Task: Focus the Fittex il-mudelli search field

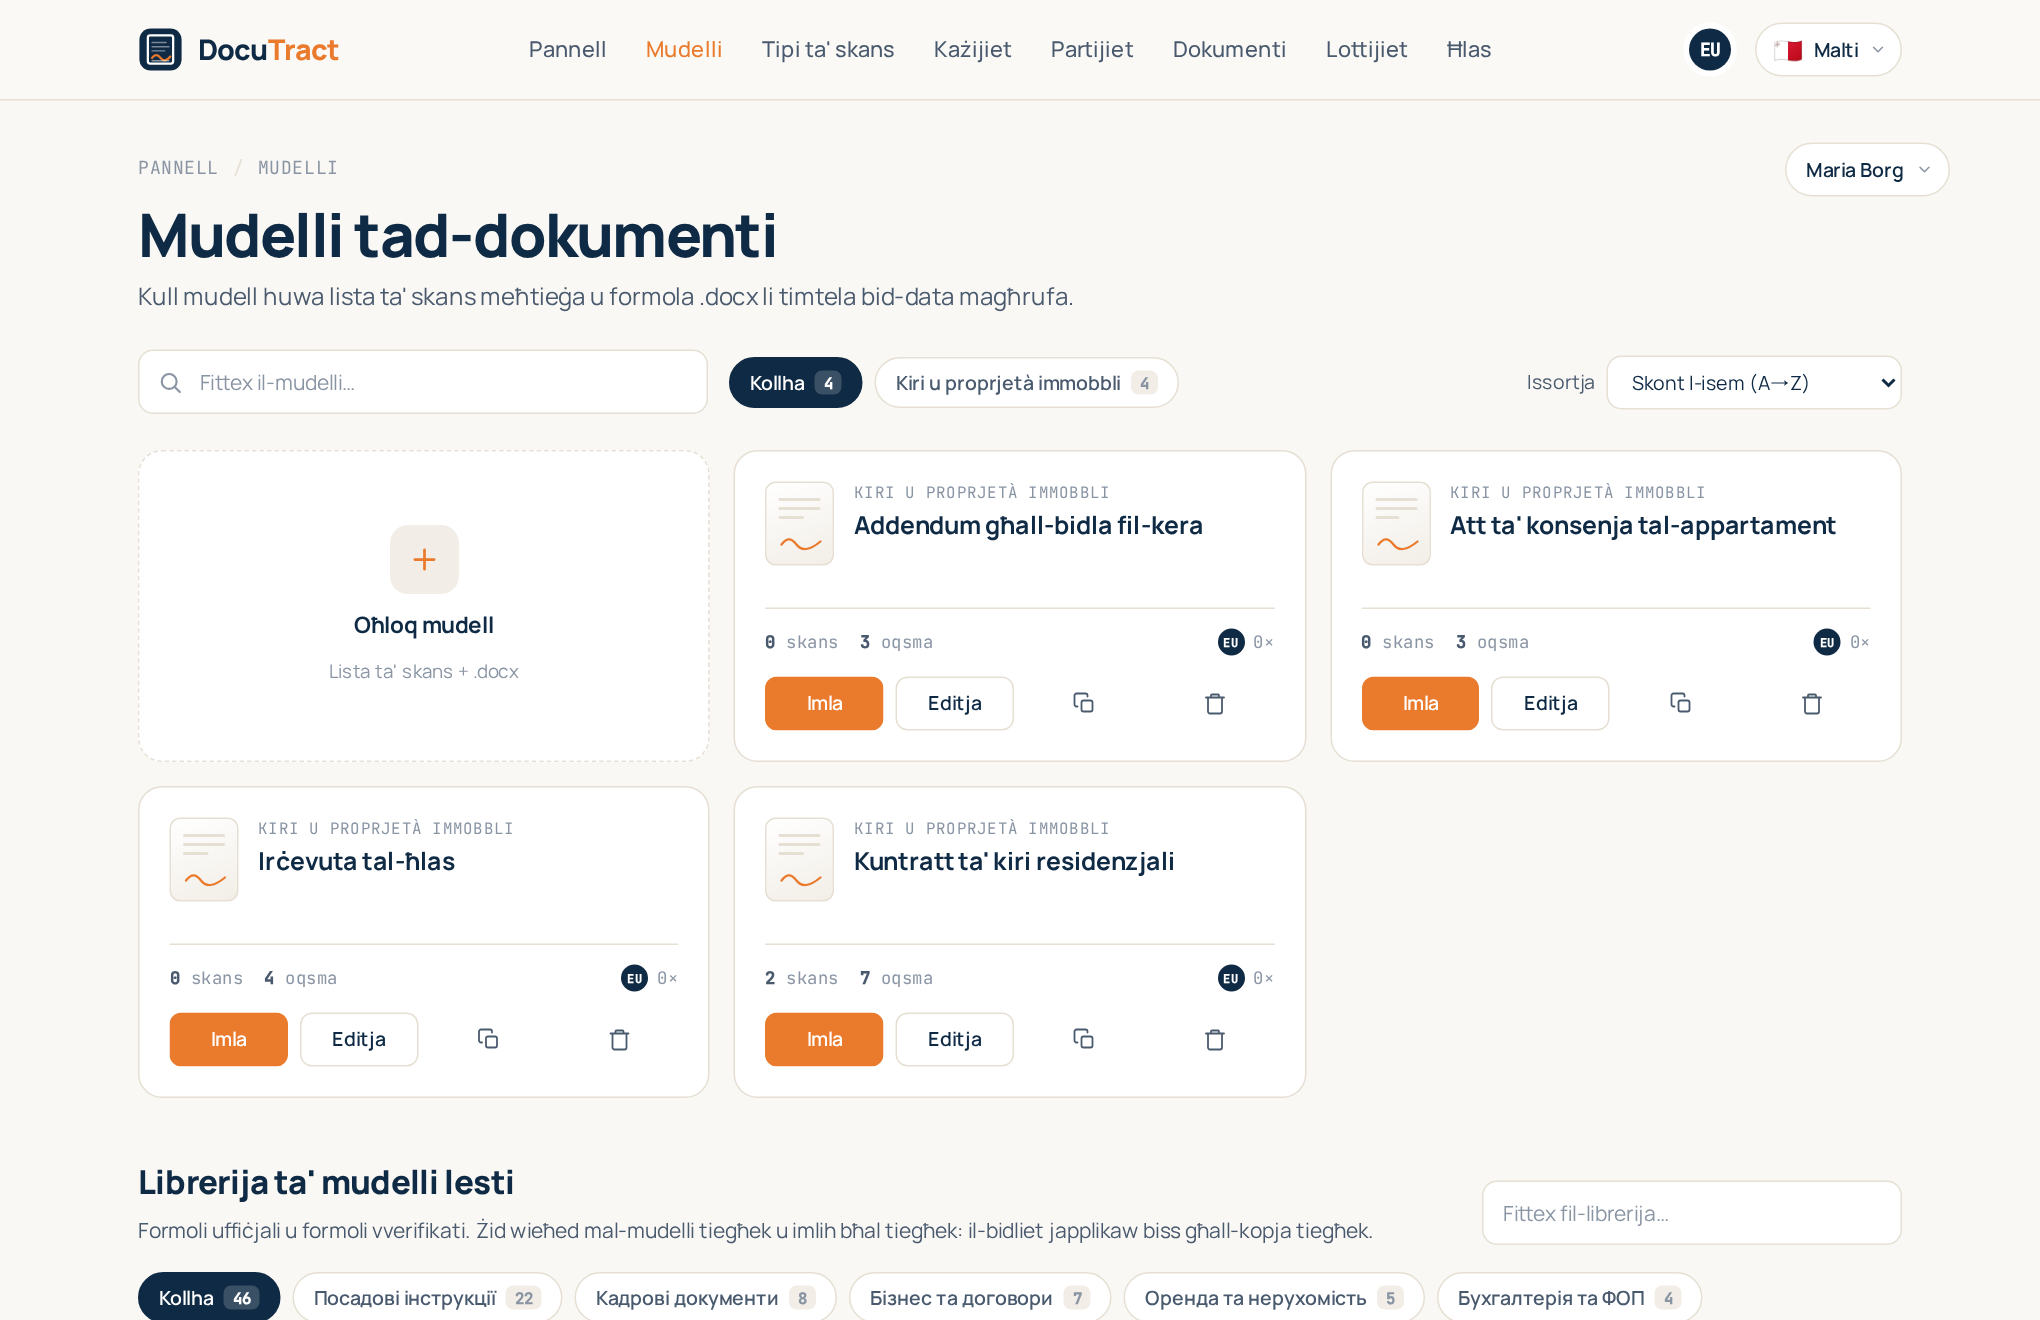Action: pos(423,382)
